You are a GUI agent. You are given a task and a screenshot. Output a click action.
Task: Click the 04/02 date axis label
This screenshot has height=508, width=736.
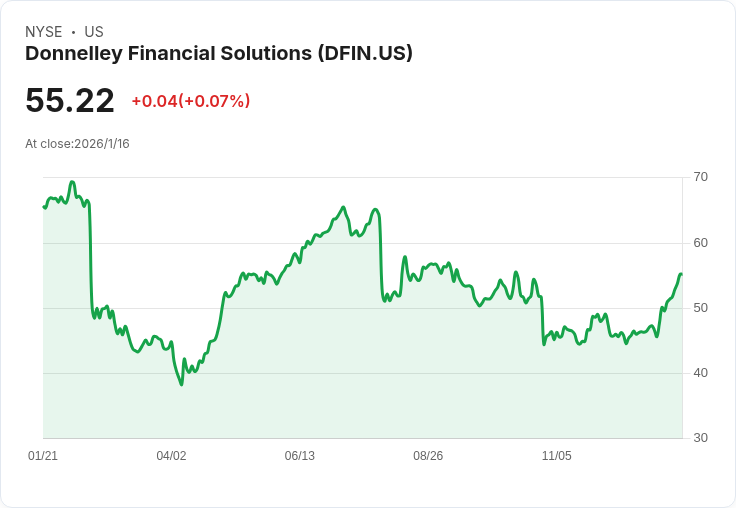point(171,455)
